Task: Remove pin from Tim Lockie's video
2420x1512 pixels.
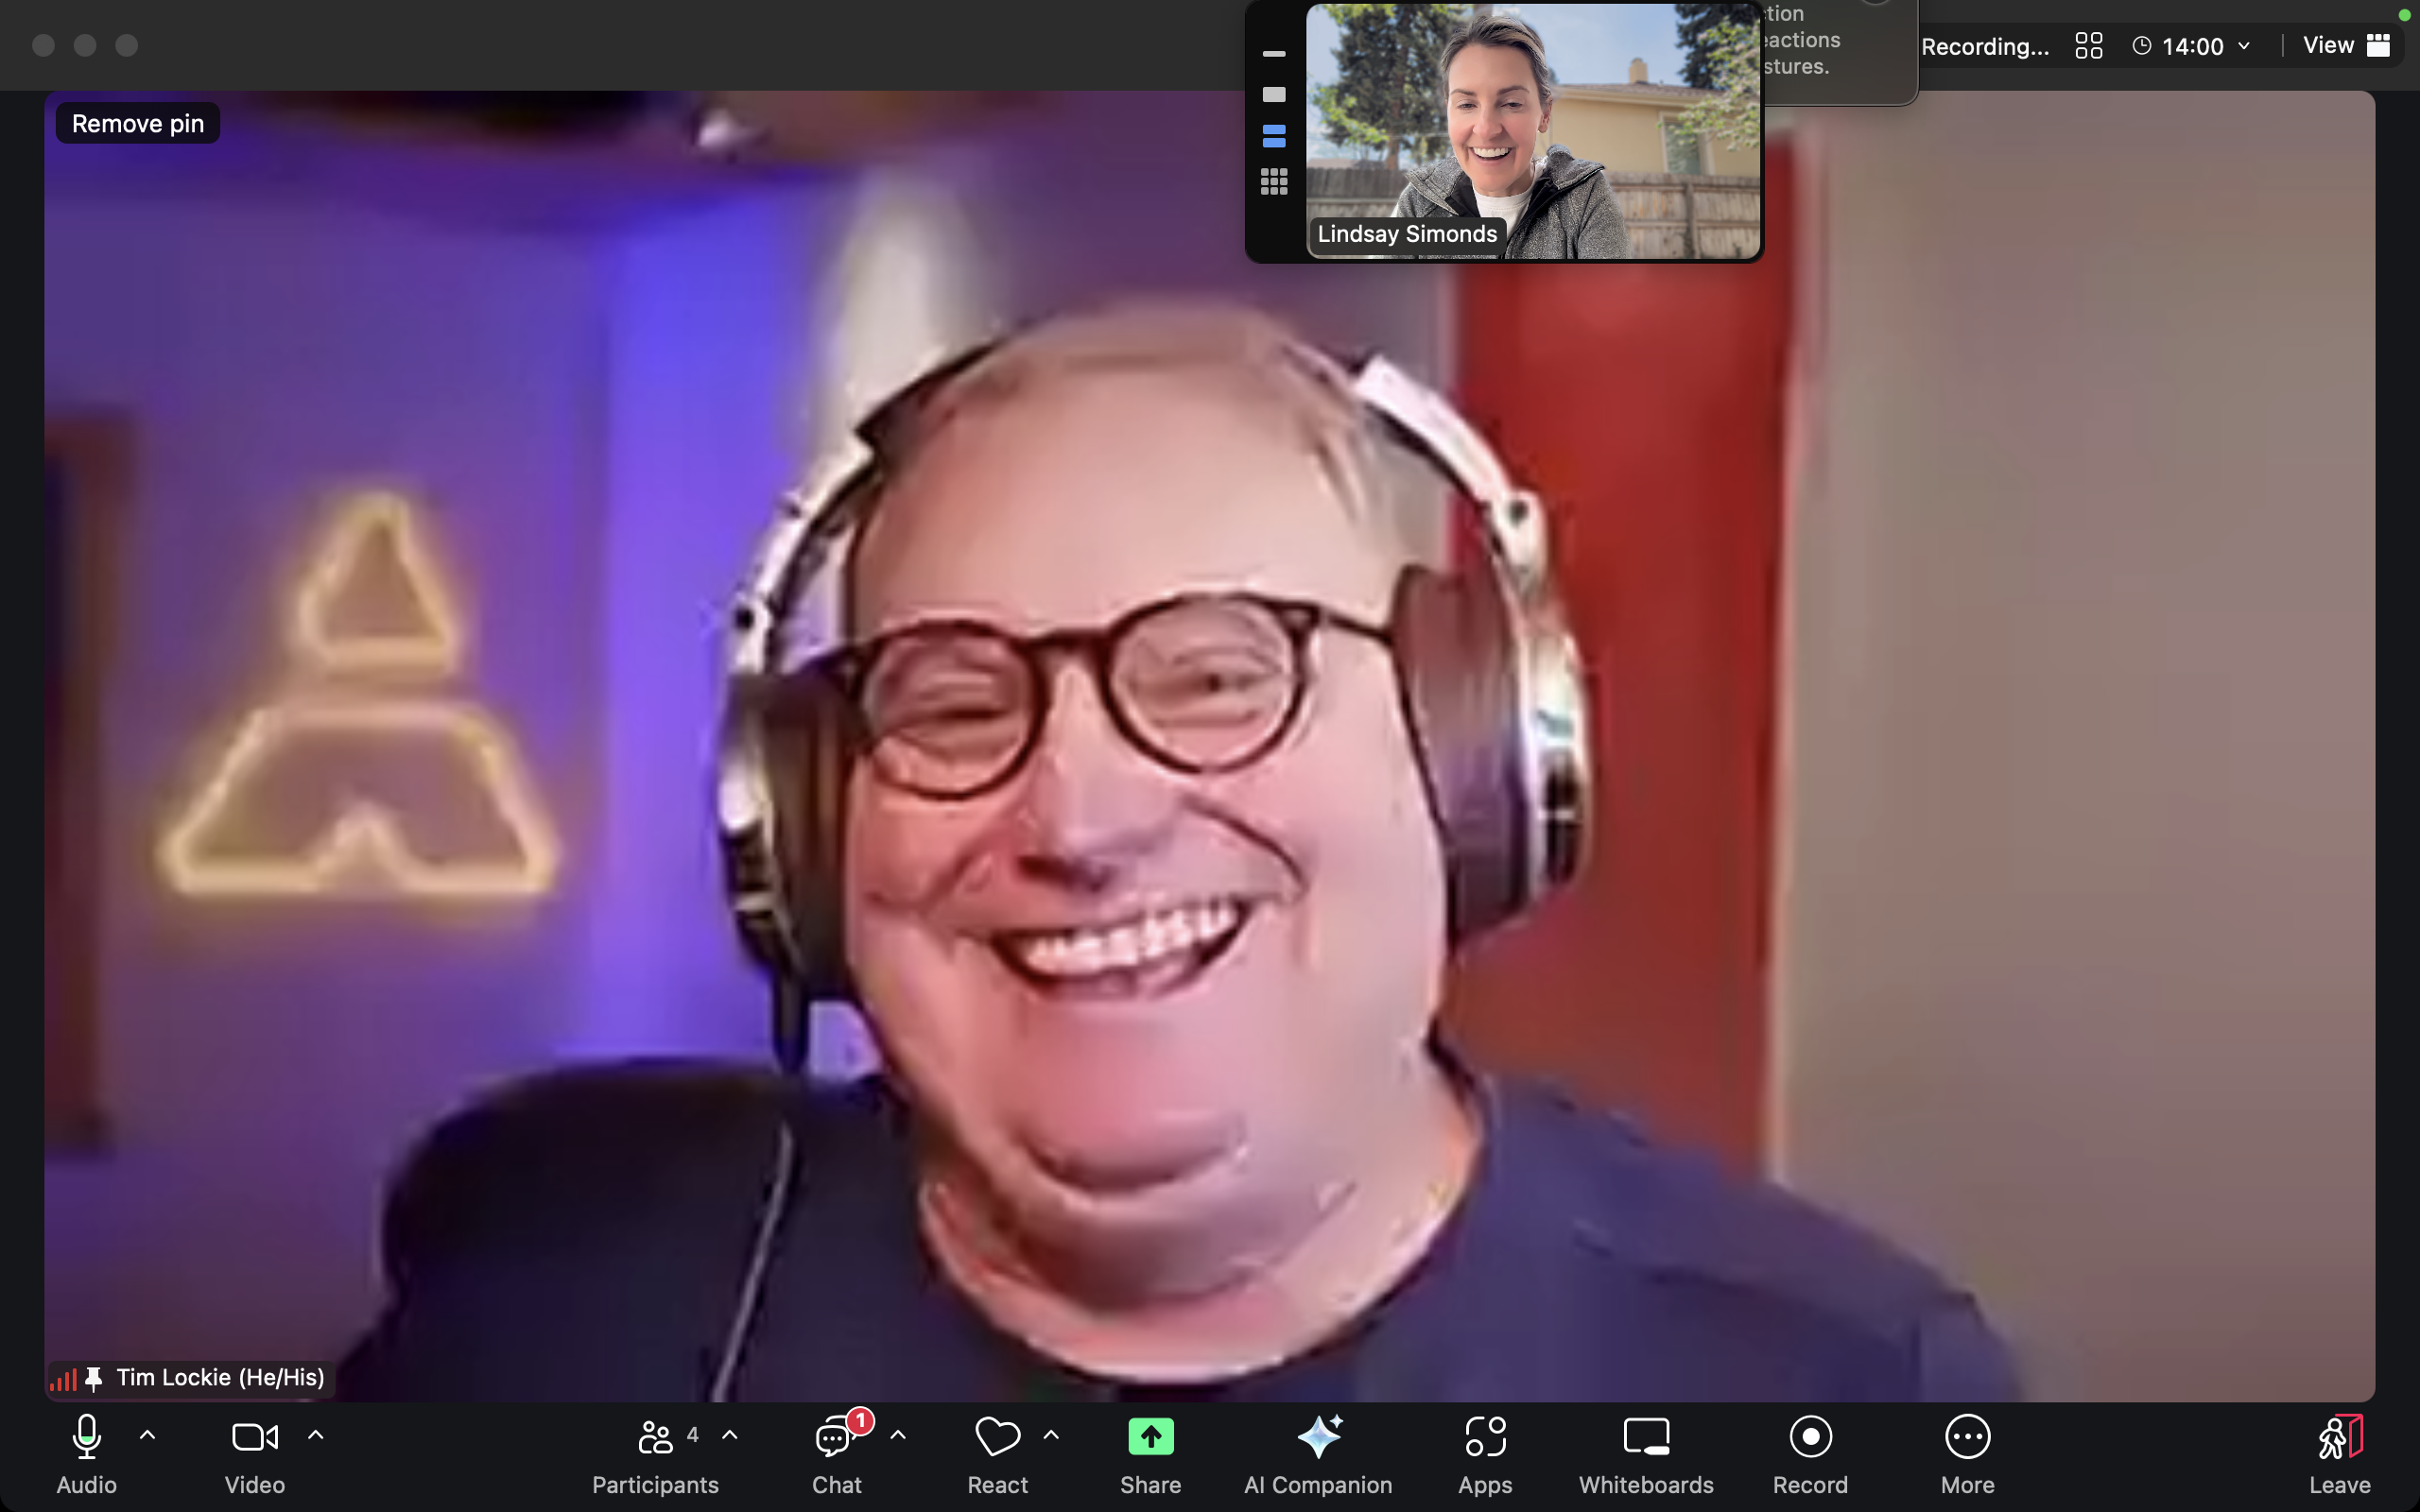Action: (137, 123)
